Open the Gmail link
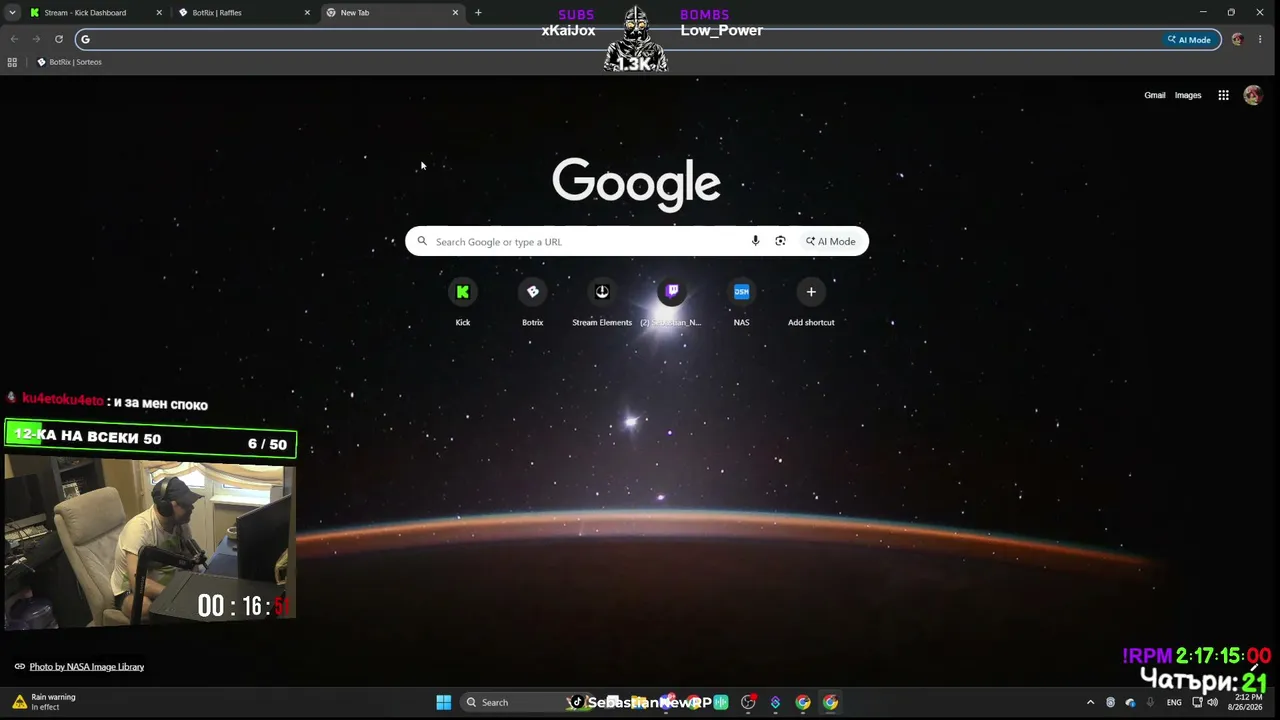This screenshot has height=720, width=1280. pyautogui.click(x=1155, y=95)
